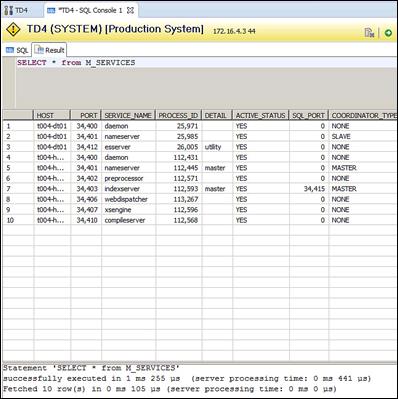This screenshot has height=399, width=398.
Task: Click the 'successfully executed' status line
Action: click(x=187, y=378)
